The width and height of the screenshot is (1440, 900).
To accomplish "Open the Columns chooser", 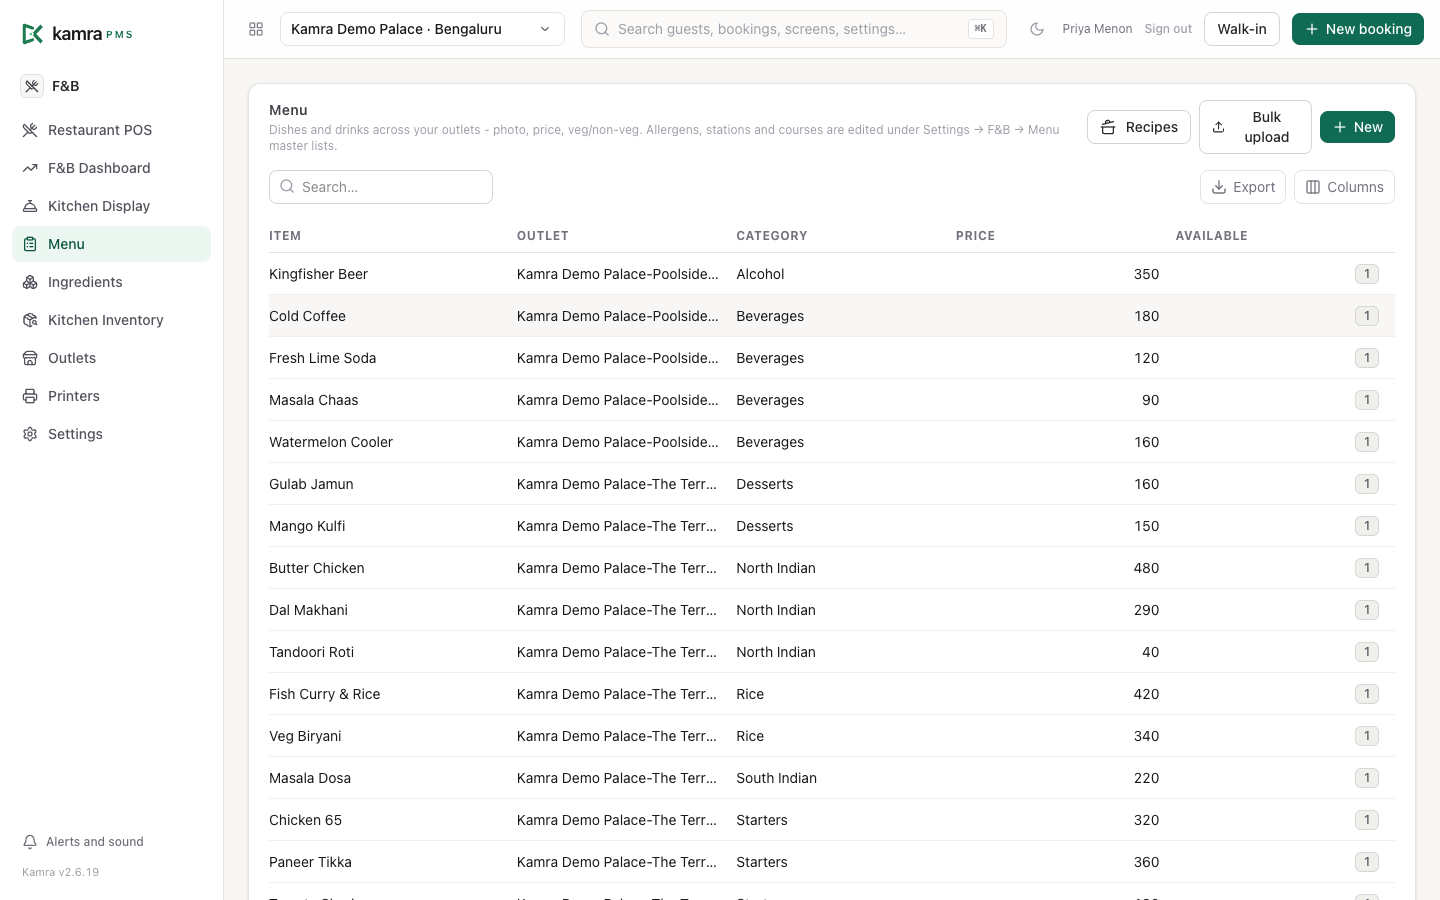I will pyautogui.click(x=1344, y=187).
